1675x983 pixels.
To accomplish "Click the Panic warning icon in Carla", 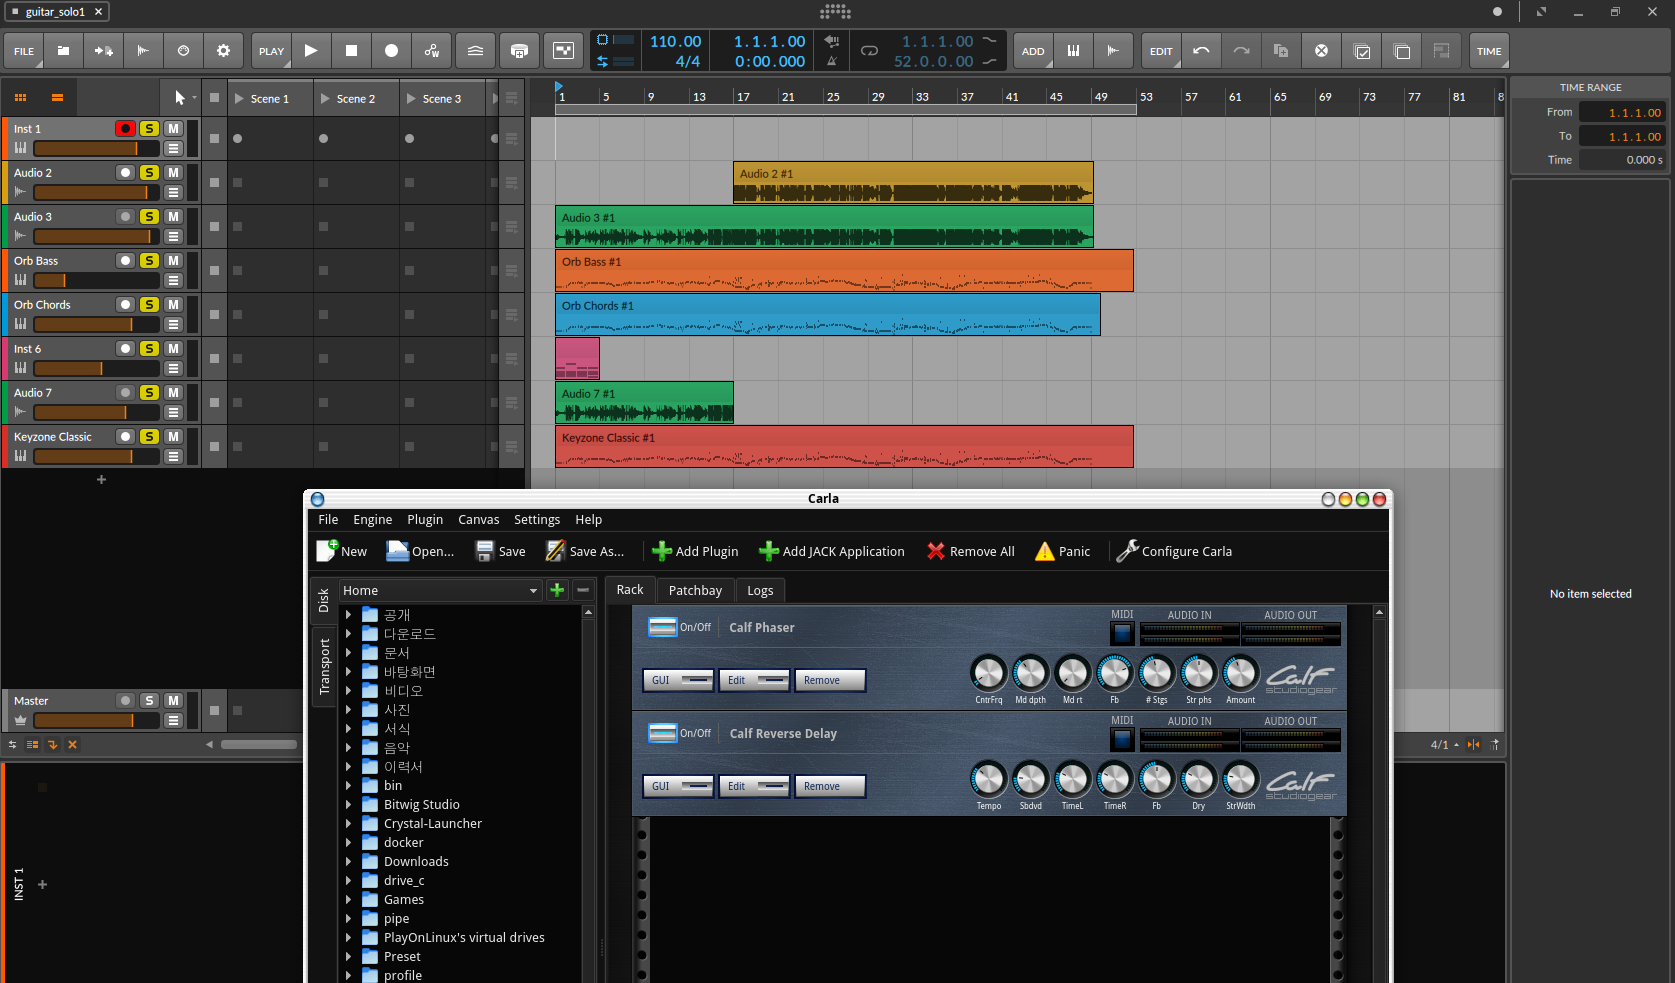I will pos(1045,551).
